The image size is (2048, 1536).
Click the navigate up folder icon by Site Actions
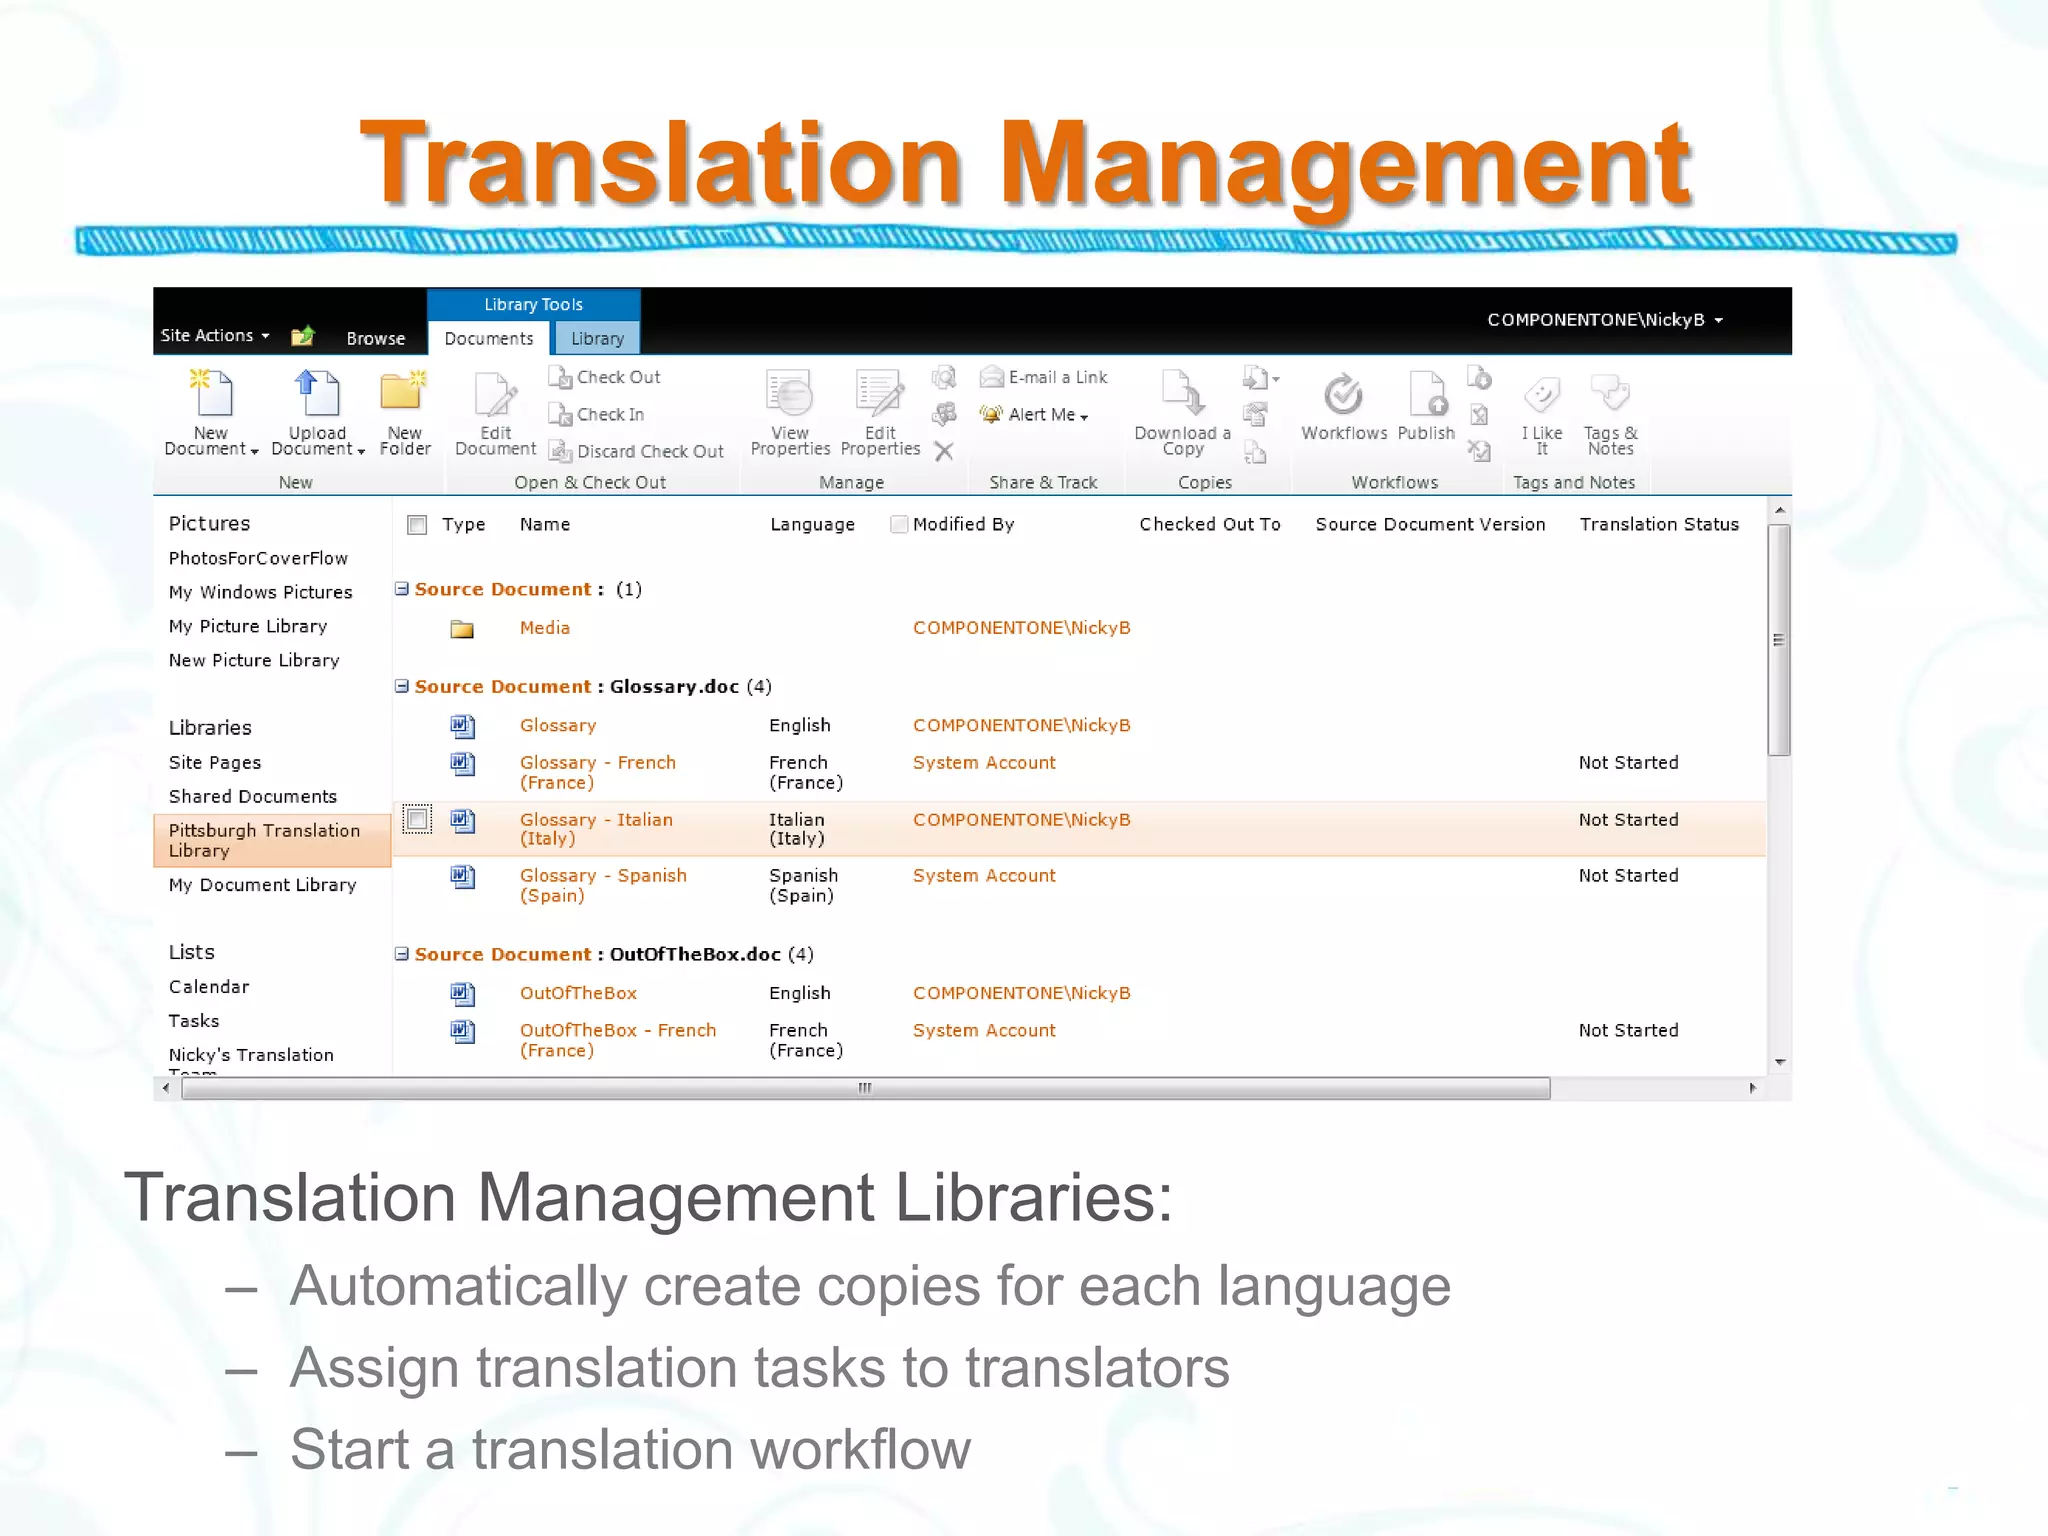tap(303, 336)
